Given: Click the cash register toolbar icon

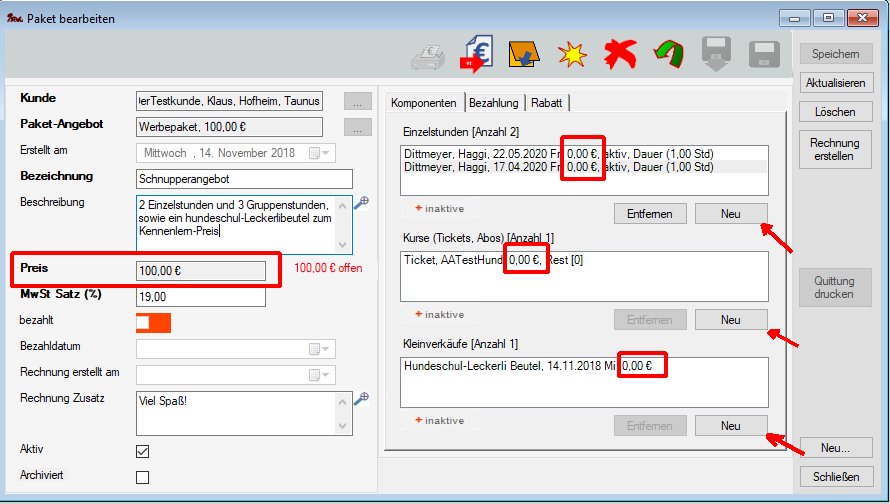Looking at the screenshot, I should point(428,56).
